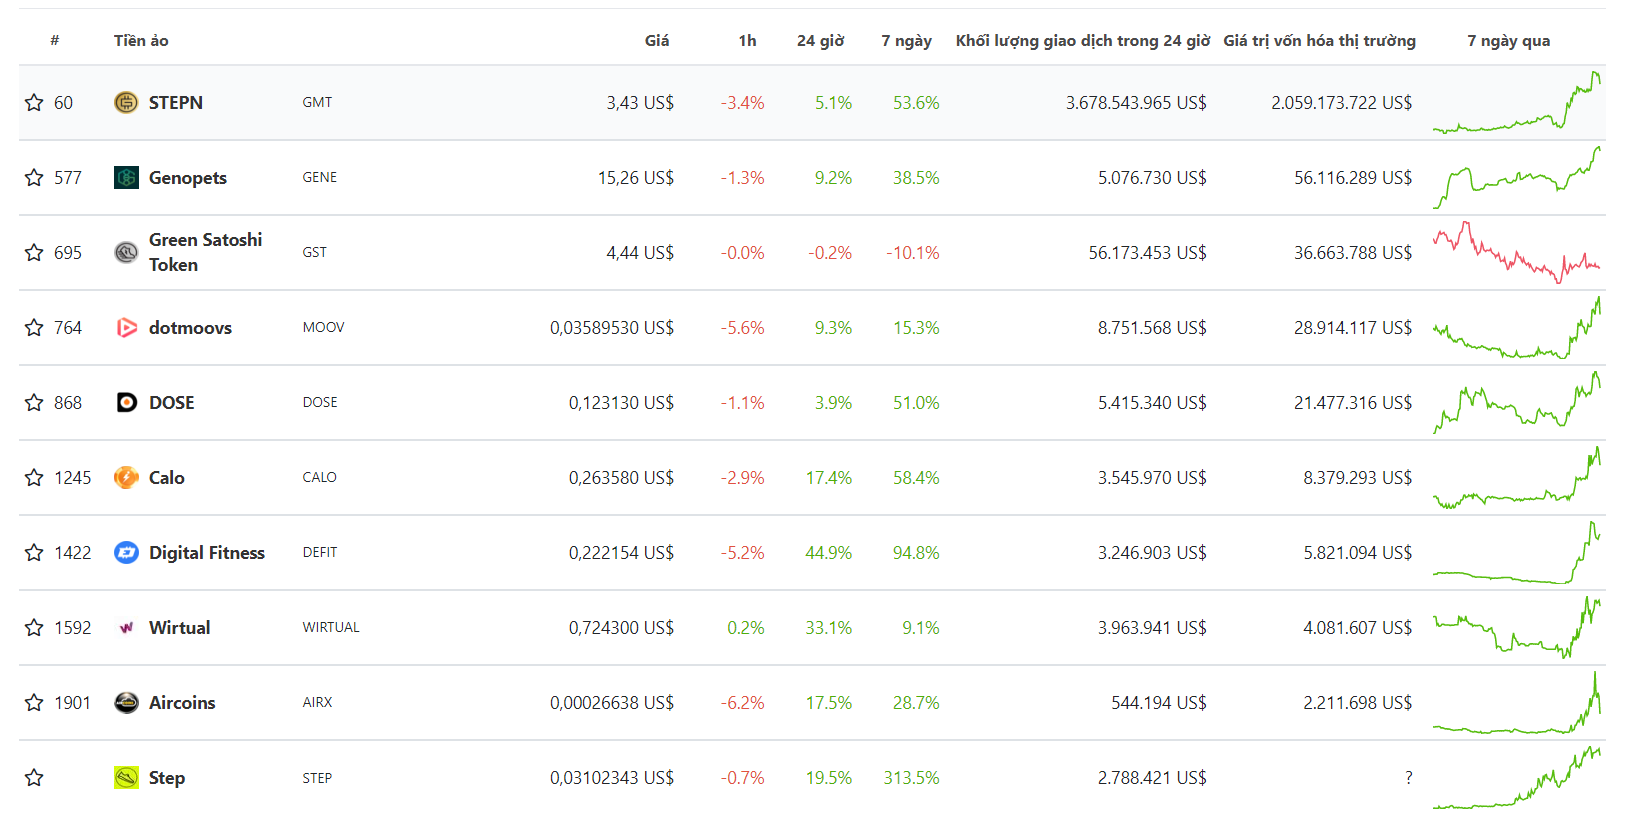Open the dotmoovs coin page
This screenshot has width=1645, height=826.
point(190,327)
